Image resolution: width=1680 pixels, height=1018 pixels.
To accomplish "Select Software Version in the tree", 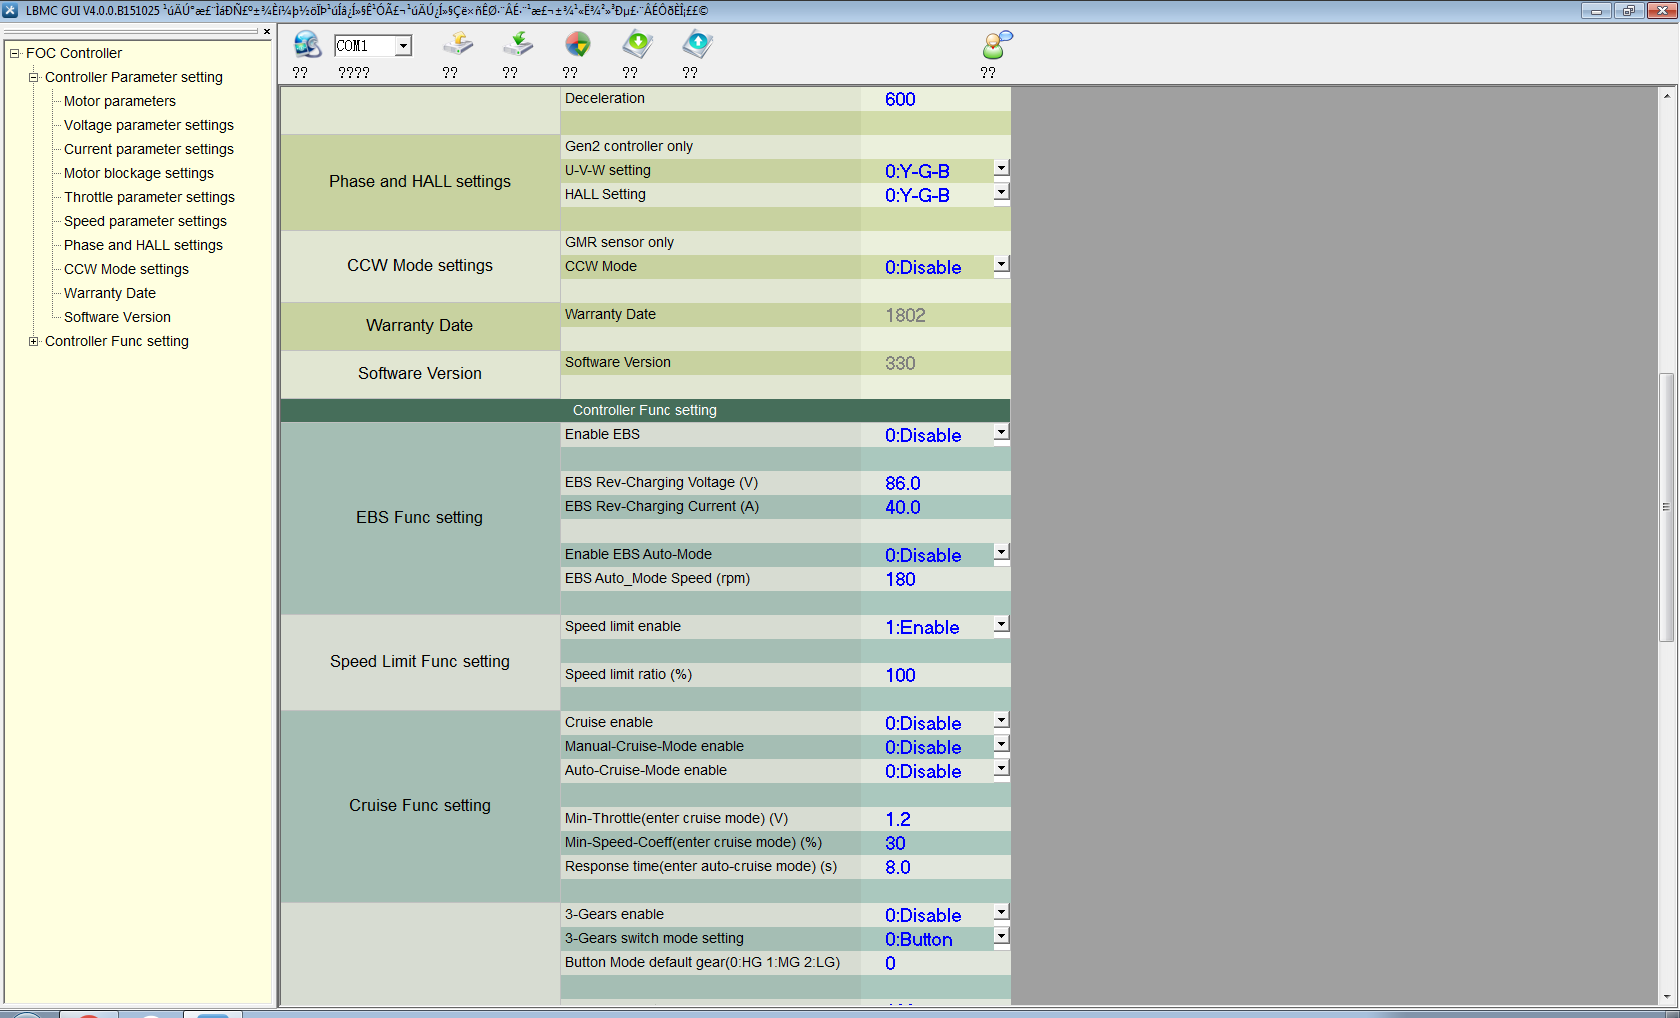I will coord(117,317).
